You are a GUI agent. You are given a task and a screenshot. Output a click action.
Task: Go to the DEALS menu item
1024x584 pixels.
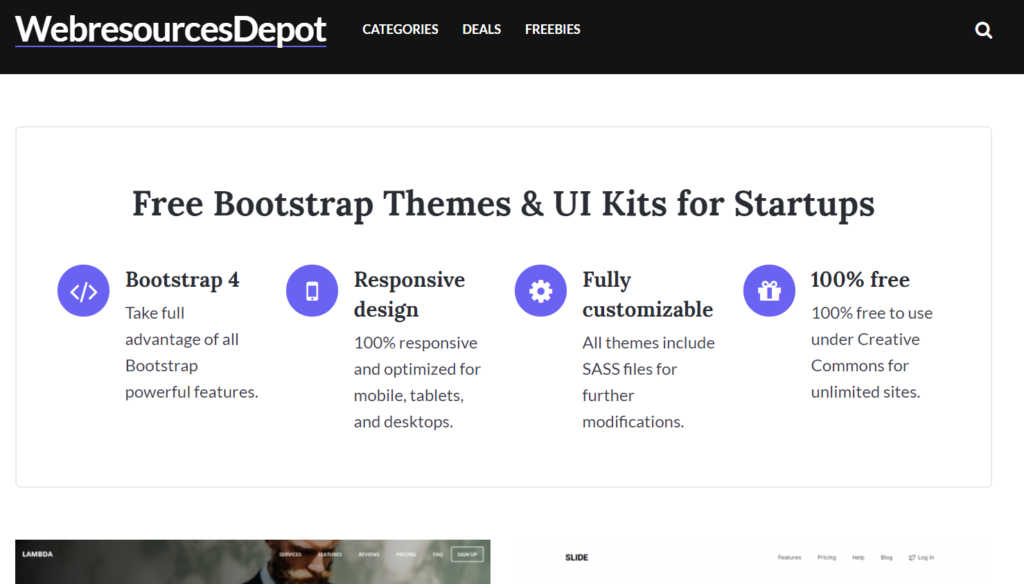(481, 30)
